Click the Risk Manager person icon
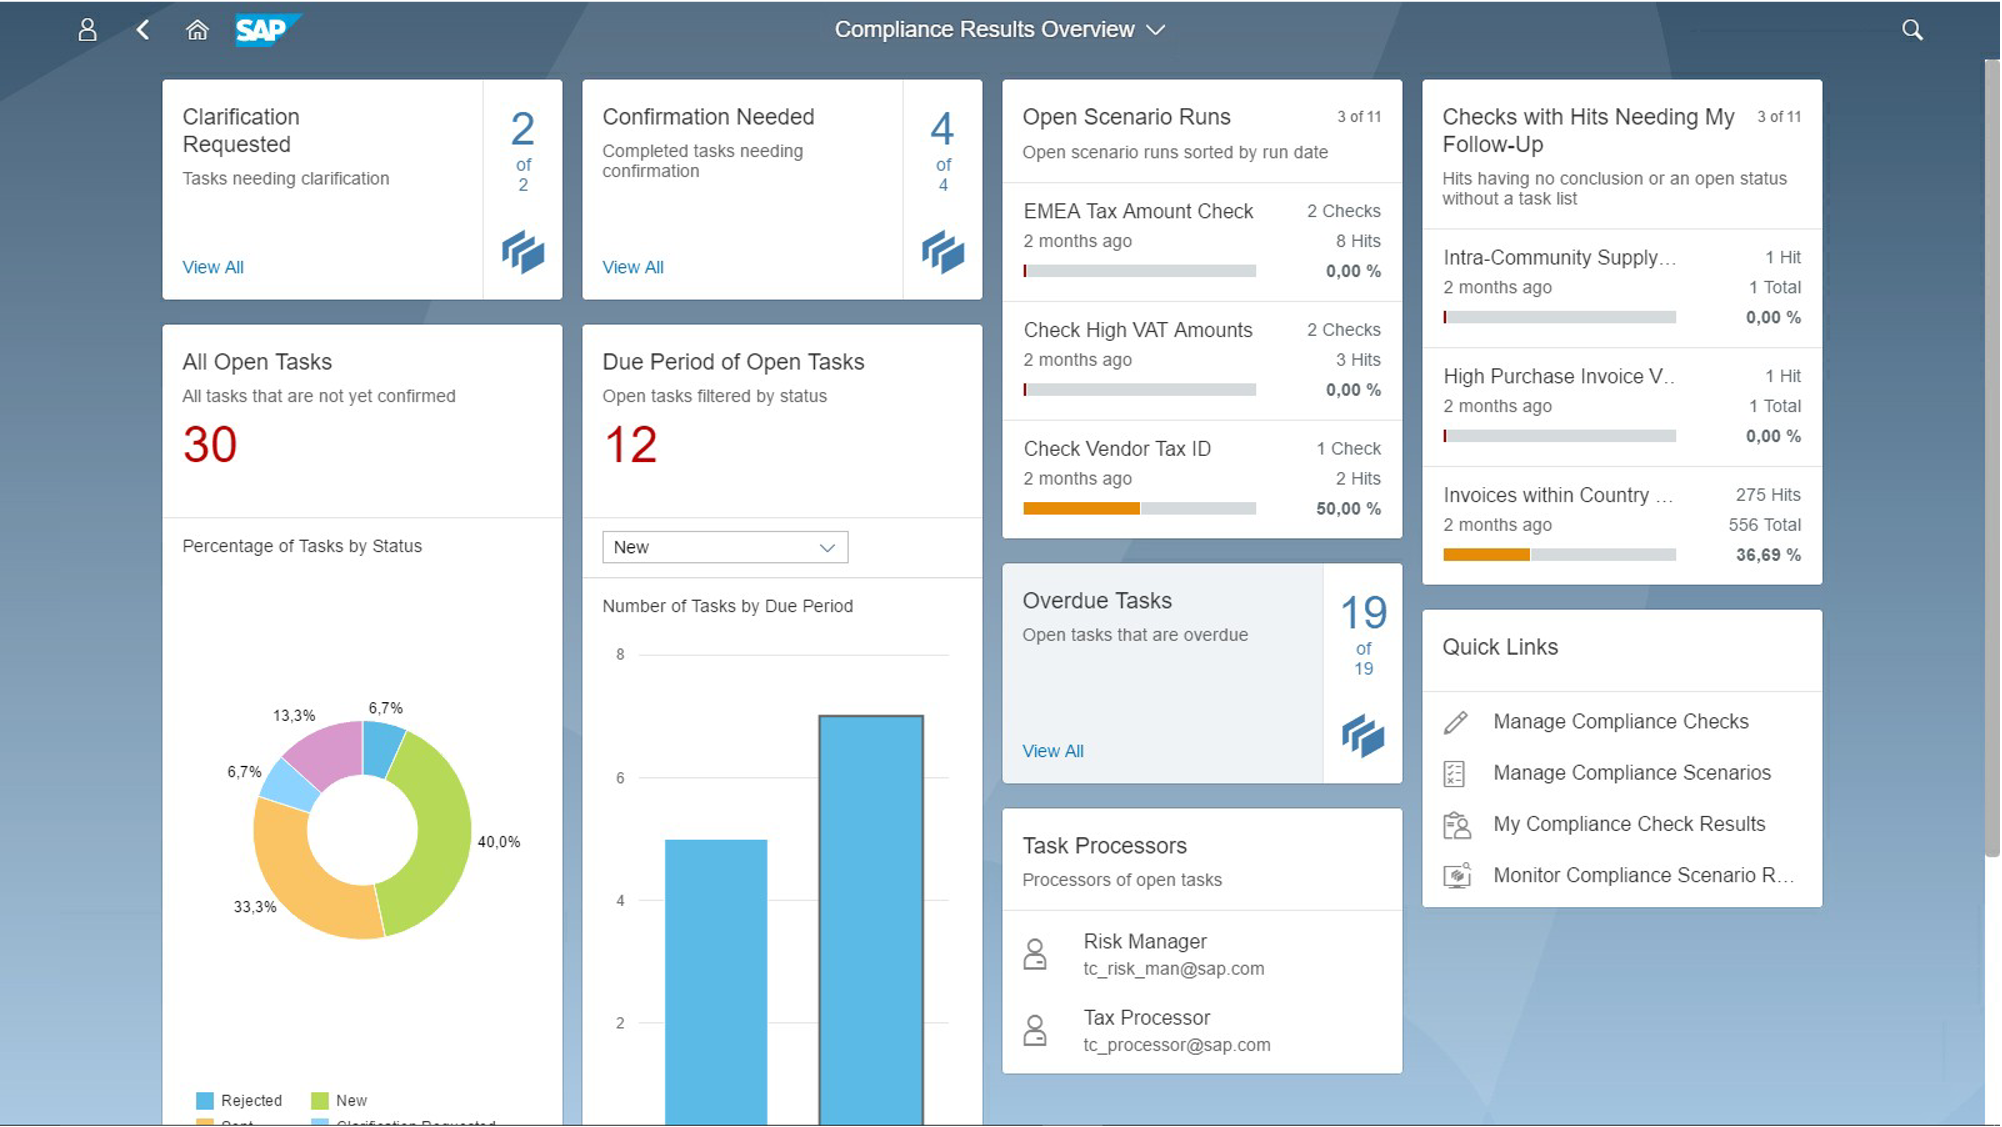Screen dimensions: 2002x1127 pos(1035,954)
